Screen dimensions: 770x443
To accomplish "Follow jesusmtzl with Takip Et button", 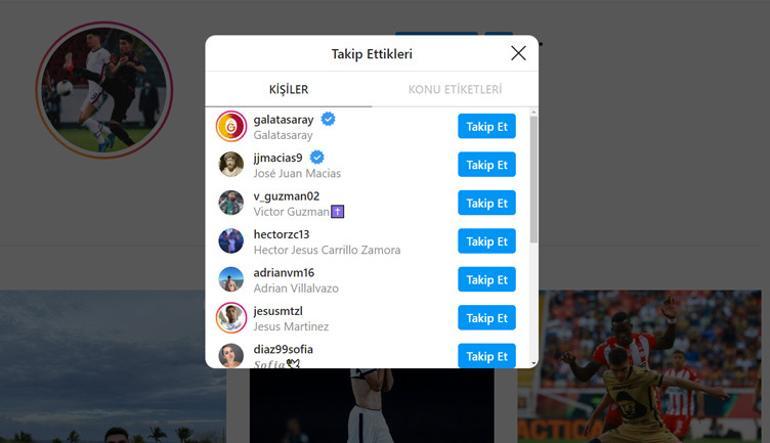I will (487, 318).
